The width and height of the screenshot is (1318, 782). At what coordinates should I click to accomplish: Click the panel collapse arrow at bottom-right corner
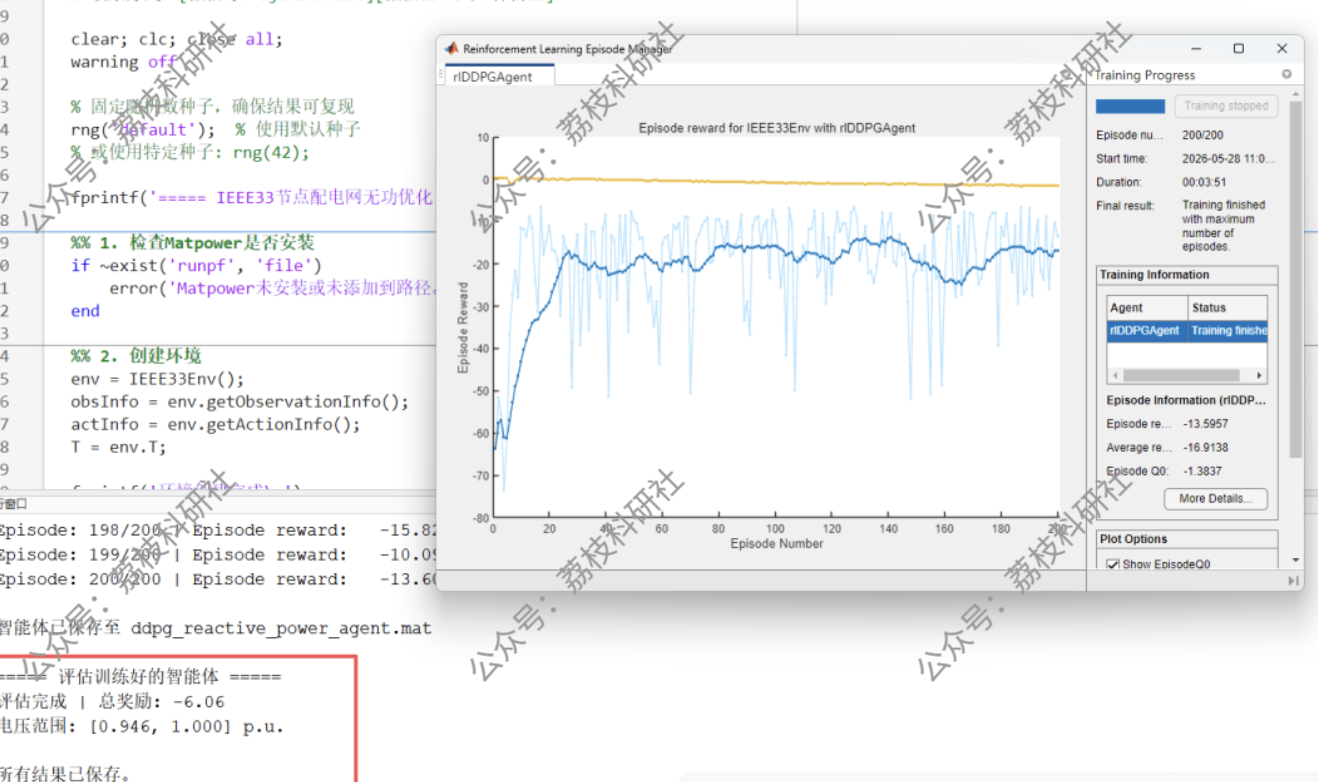(x=1294, y=580)
